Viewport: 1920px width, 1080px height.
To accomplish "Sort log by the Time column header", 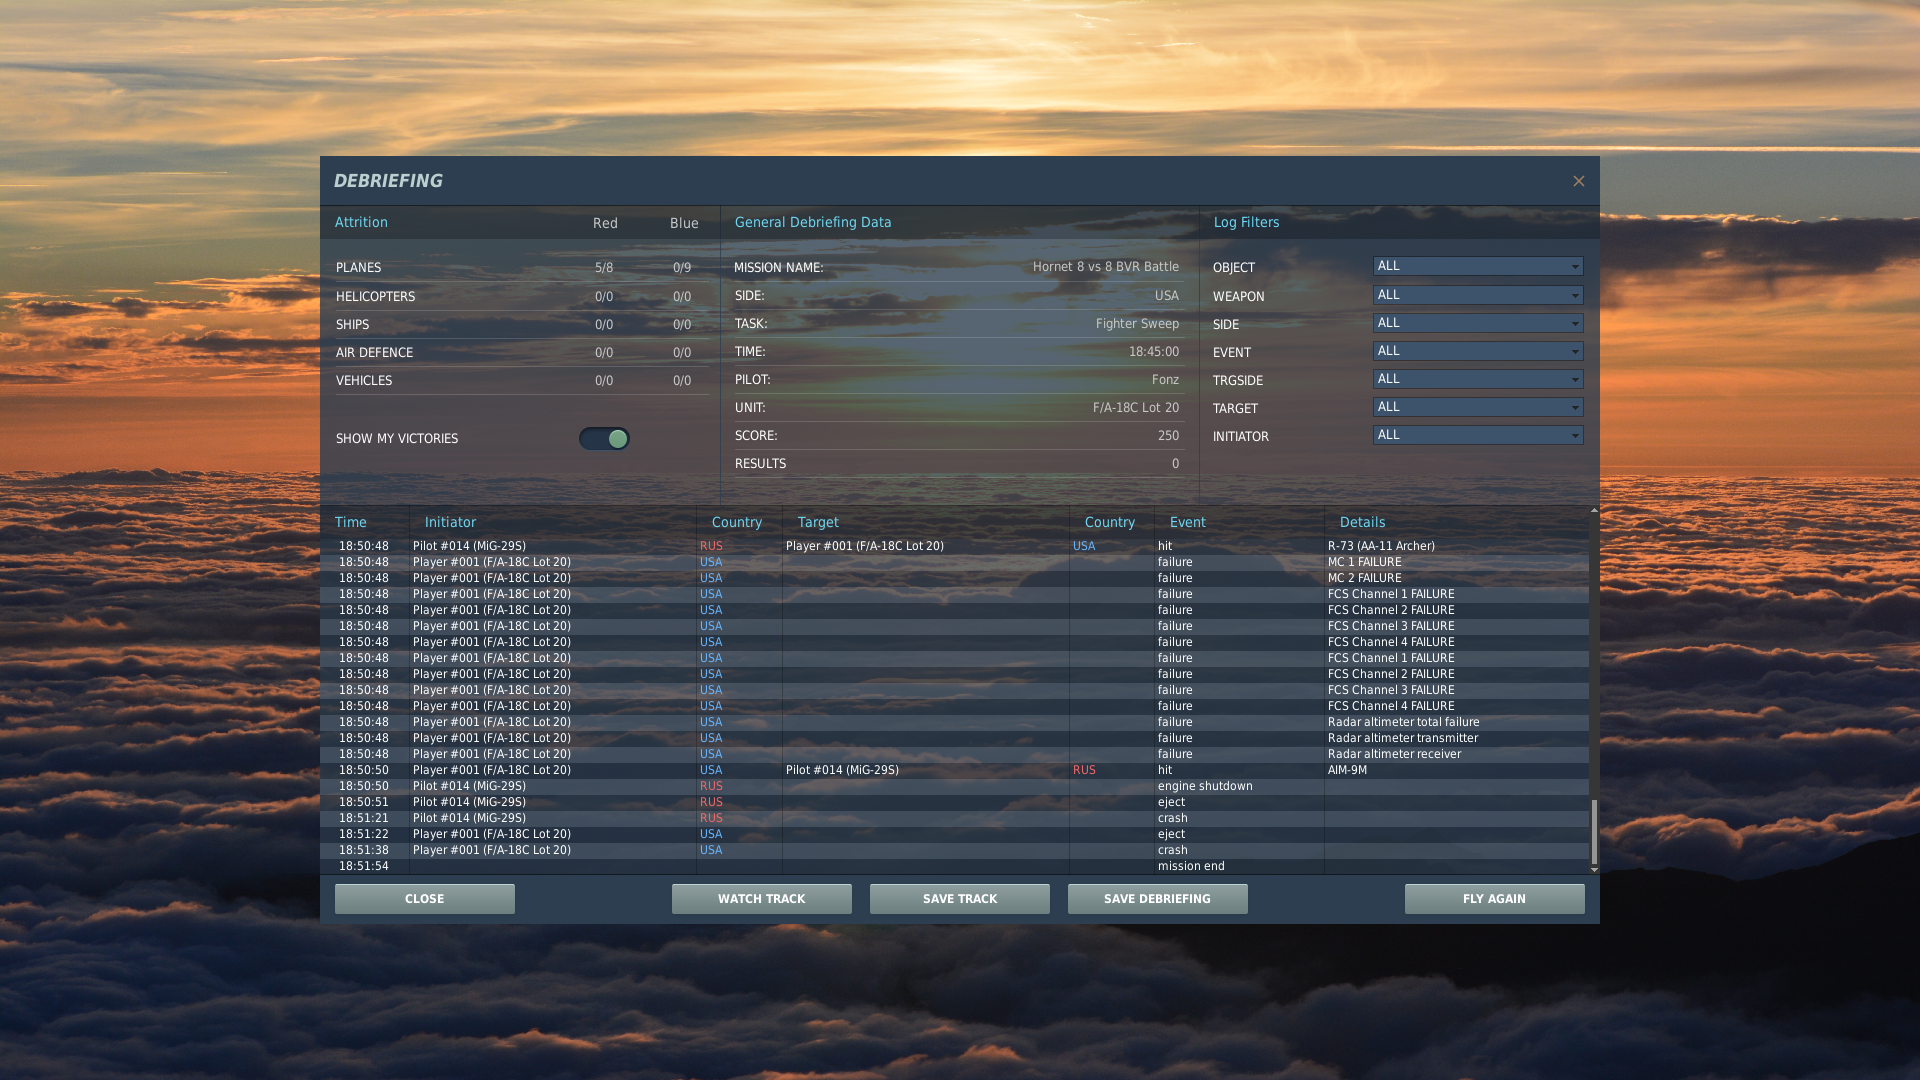I will click(x=351, y=522).
